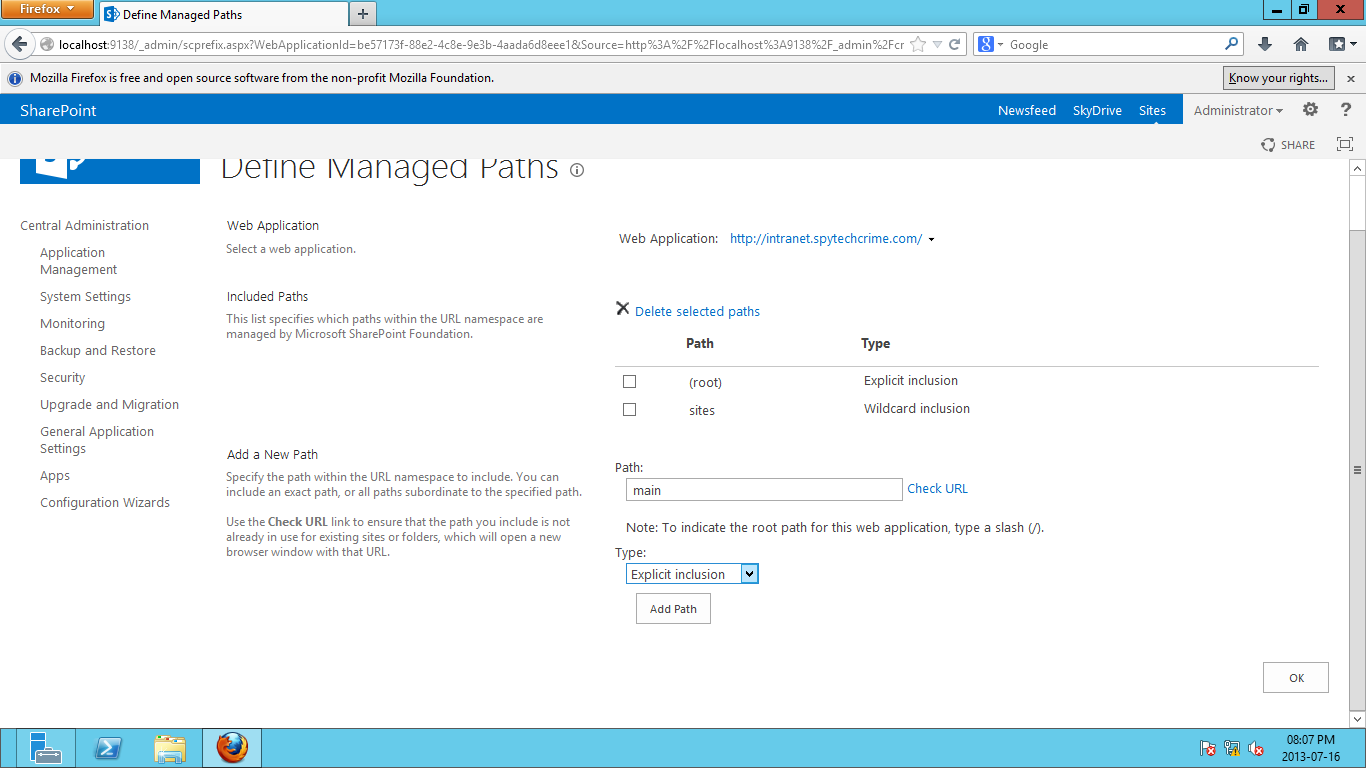Click the Focus on Content icon
1366x768 pixels.
click(x=1345, y=144)
